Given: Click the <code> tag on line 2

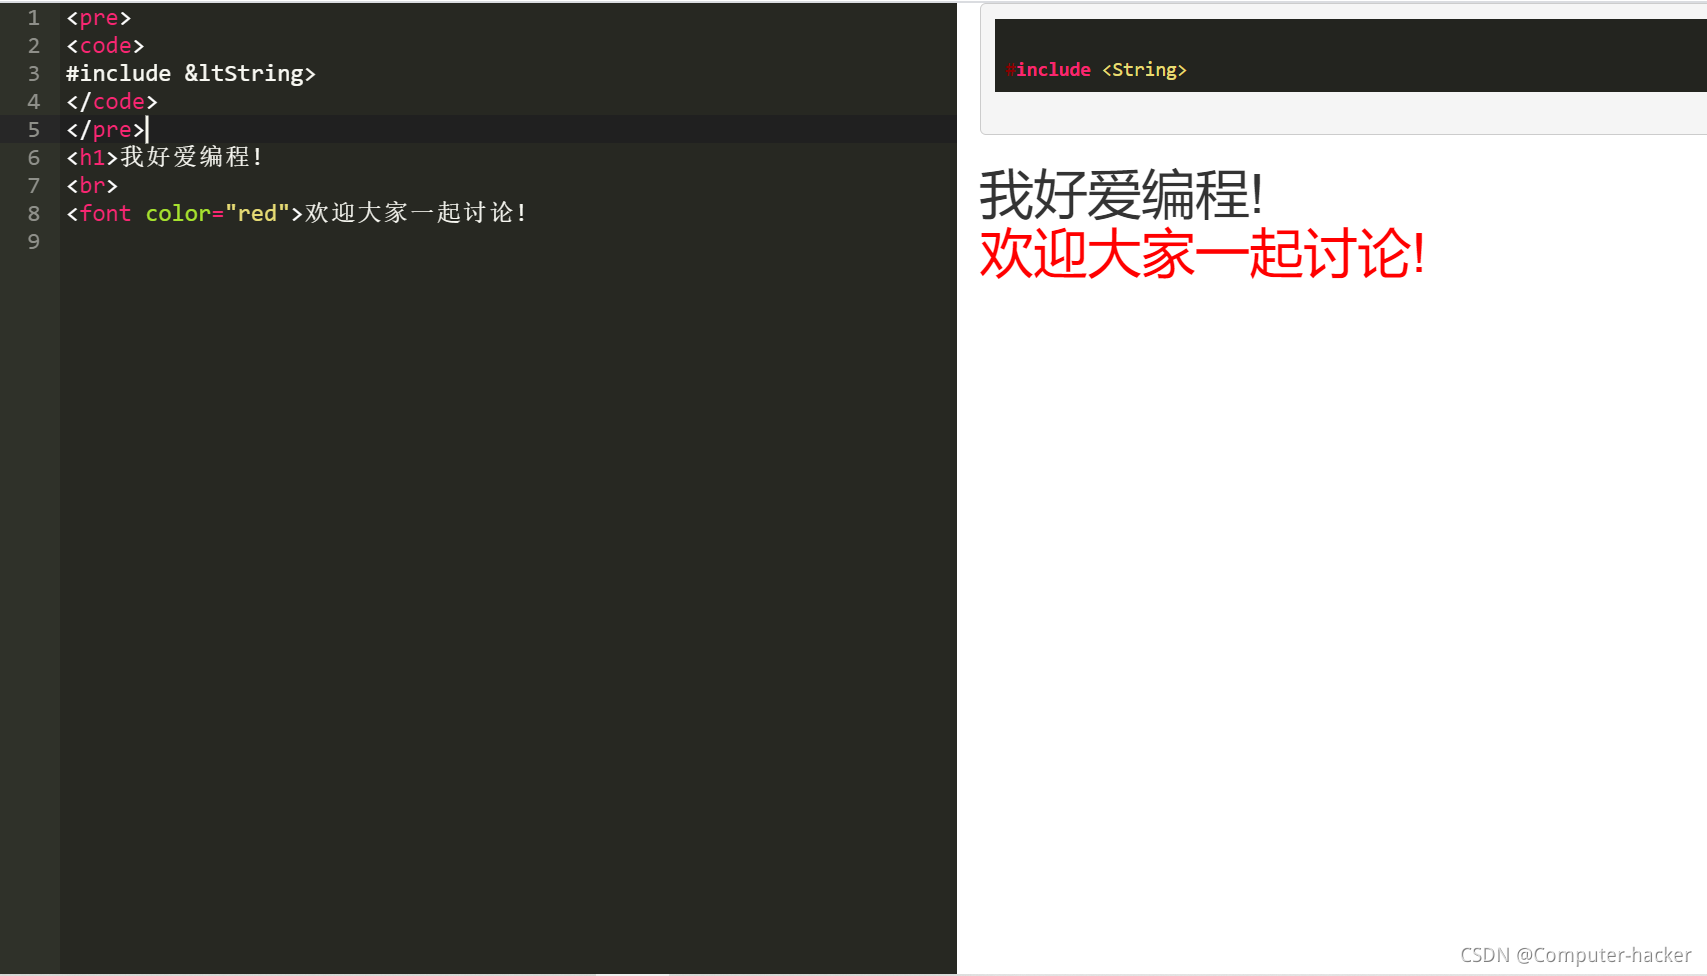Looking at the screenshot, I should point(105,45).
